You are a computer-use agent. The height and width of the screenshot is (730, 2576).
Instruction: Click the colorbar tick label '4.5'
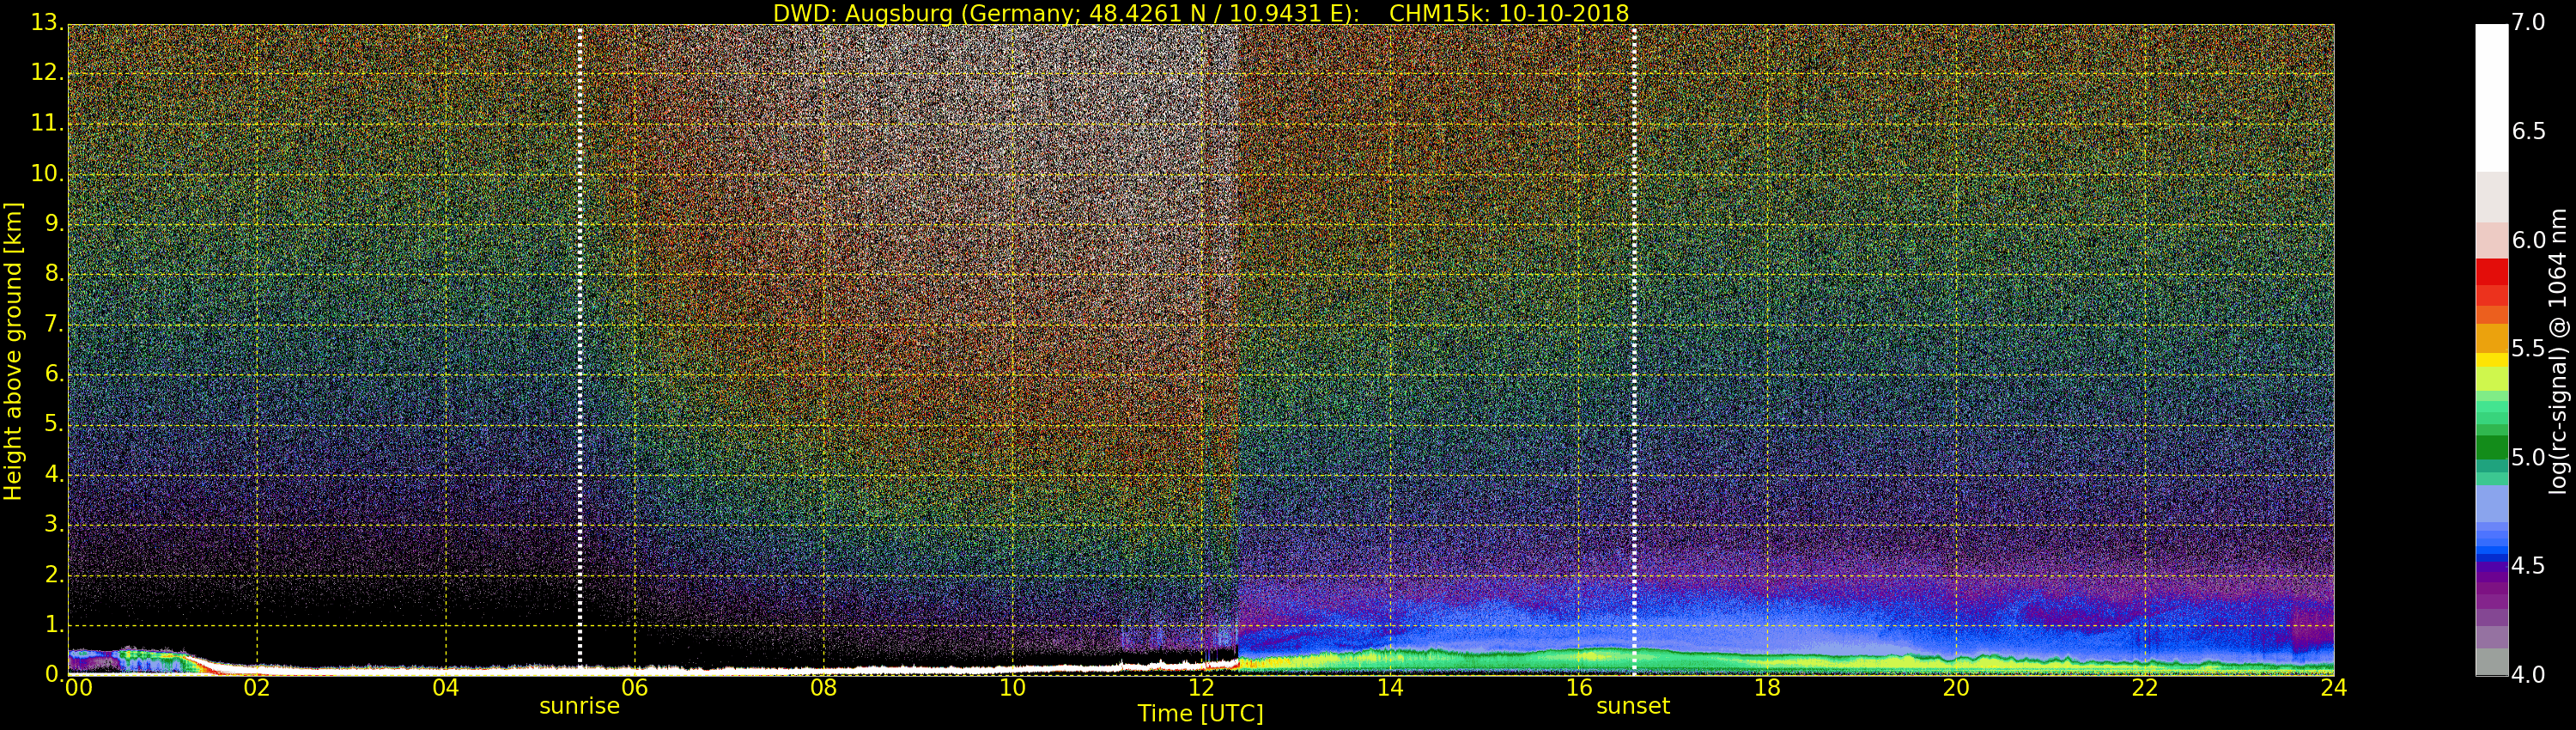[2528, 566]
